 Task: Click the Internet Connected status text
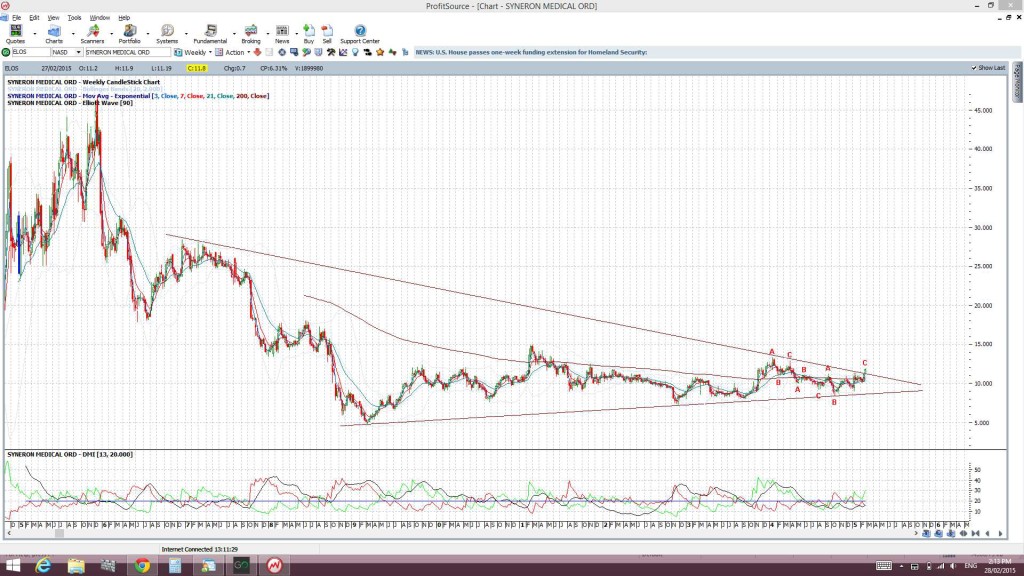coord(200,550)
